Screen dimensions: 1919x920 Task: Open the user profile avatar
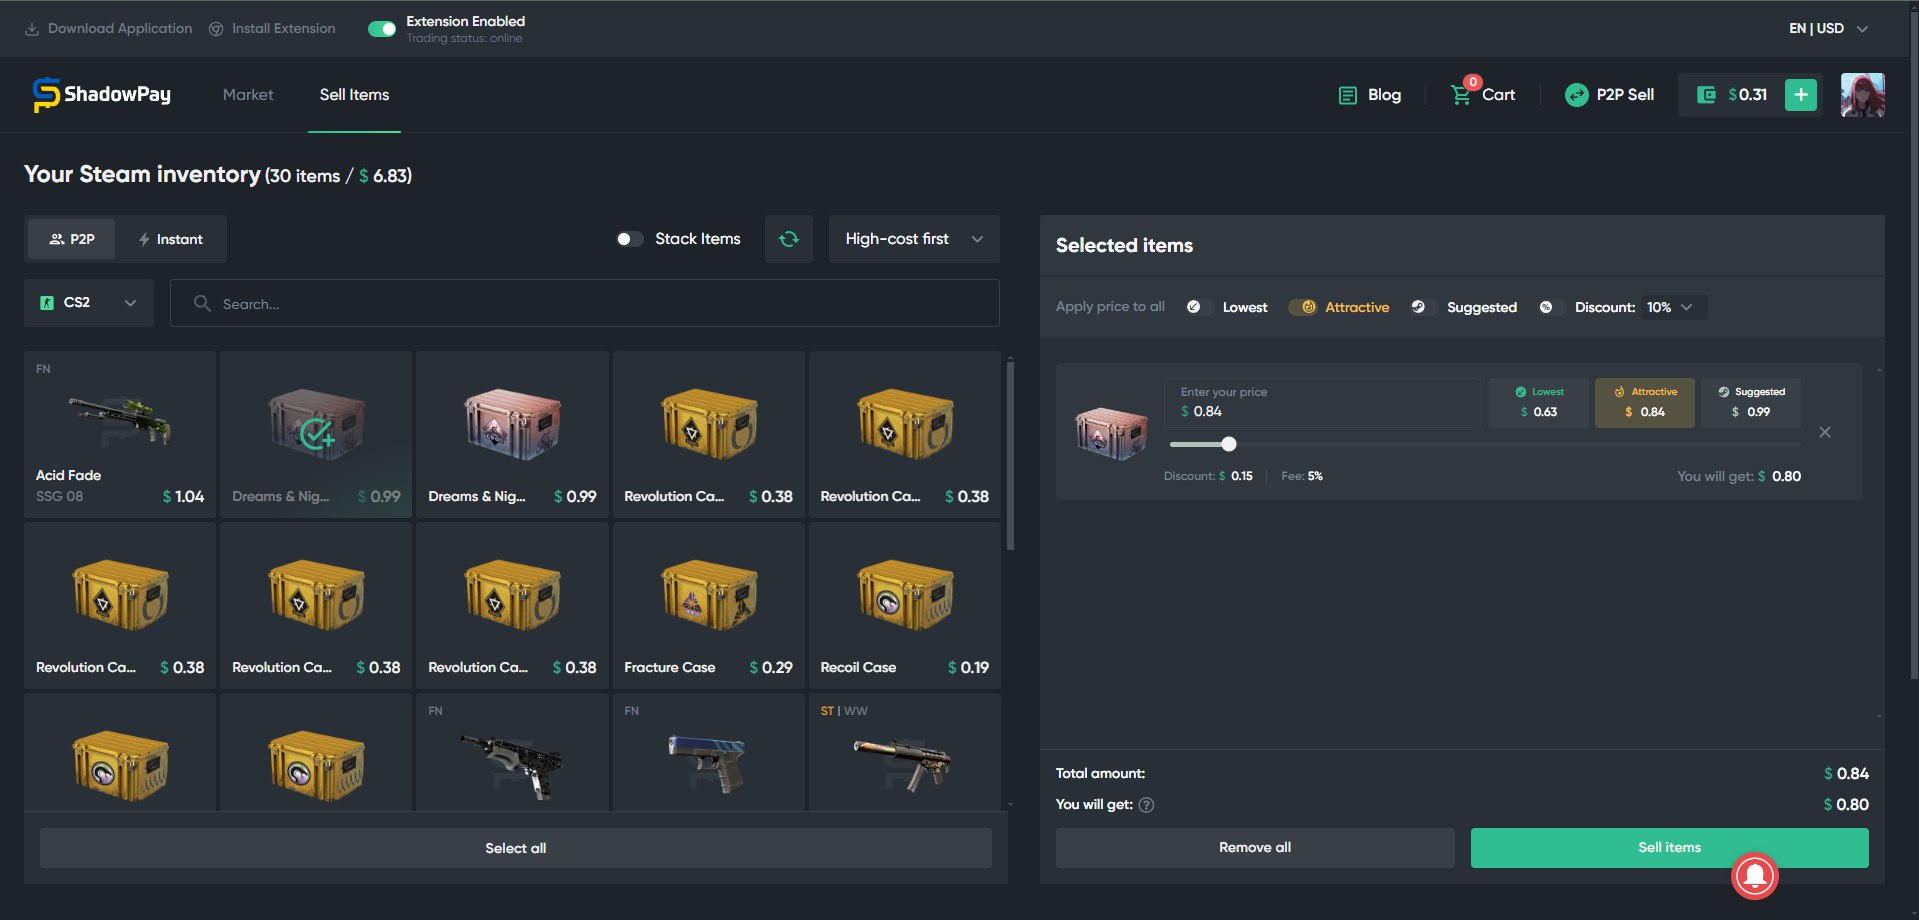click(x=1863, y=95)
